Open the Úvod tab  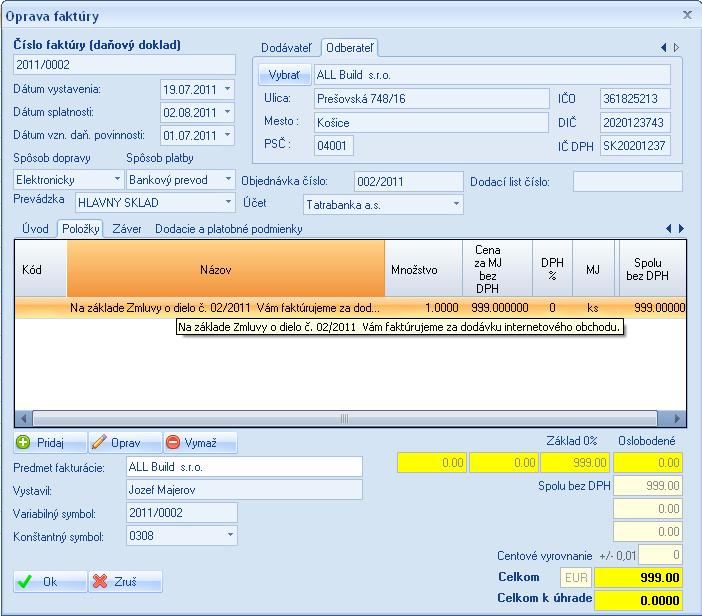[35, 229]
